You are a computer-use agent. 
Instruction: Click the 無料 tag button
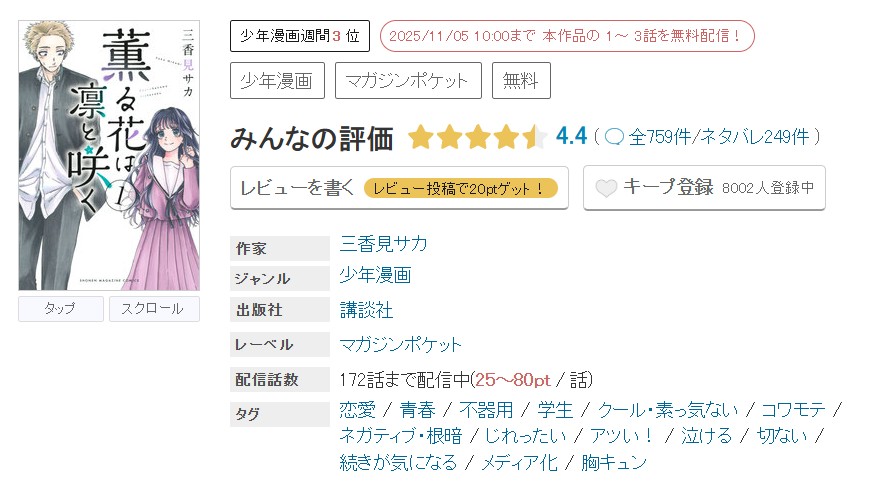pyautogui.click(x=521, y=81)
